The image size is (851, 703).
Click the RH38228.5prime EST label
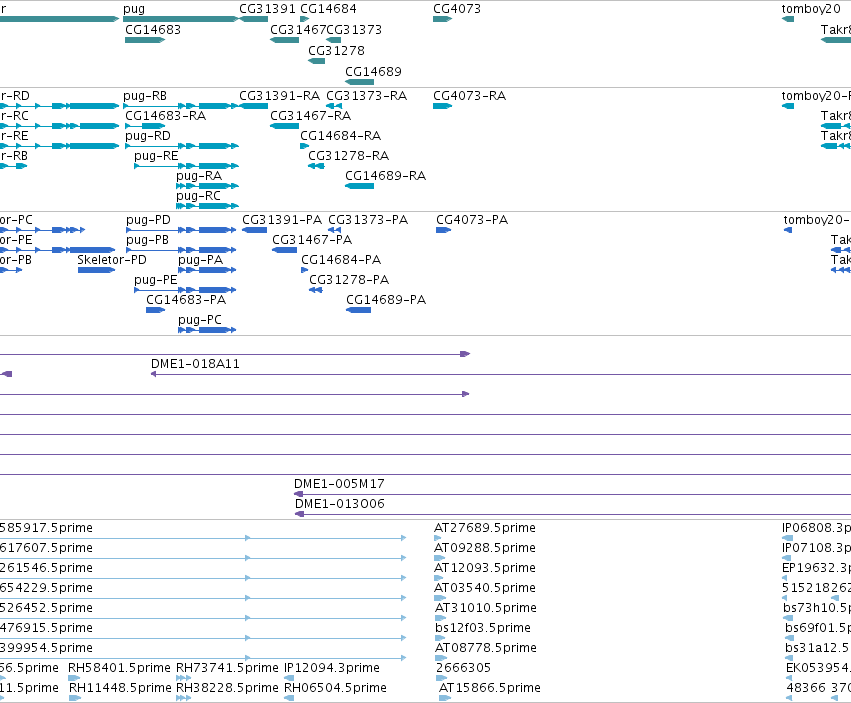pos(227,688)
